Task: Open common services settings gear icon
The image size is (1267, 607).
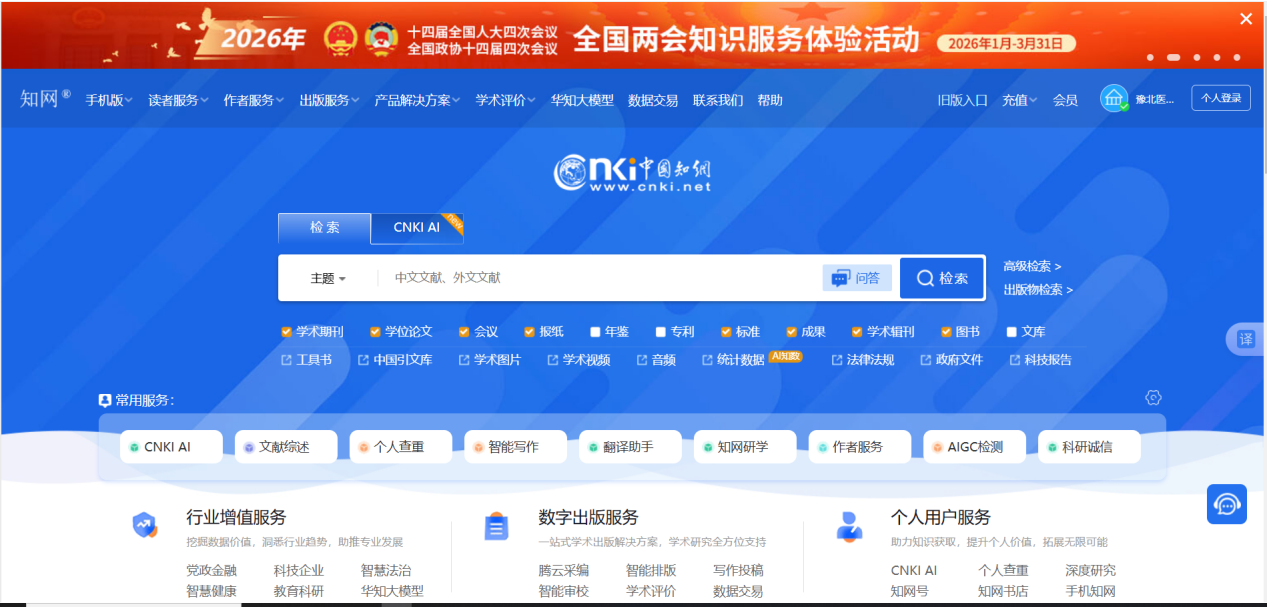Action: [1153, 398]
